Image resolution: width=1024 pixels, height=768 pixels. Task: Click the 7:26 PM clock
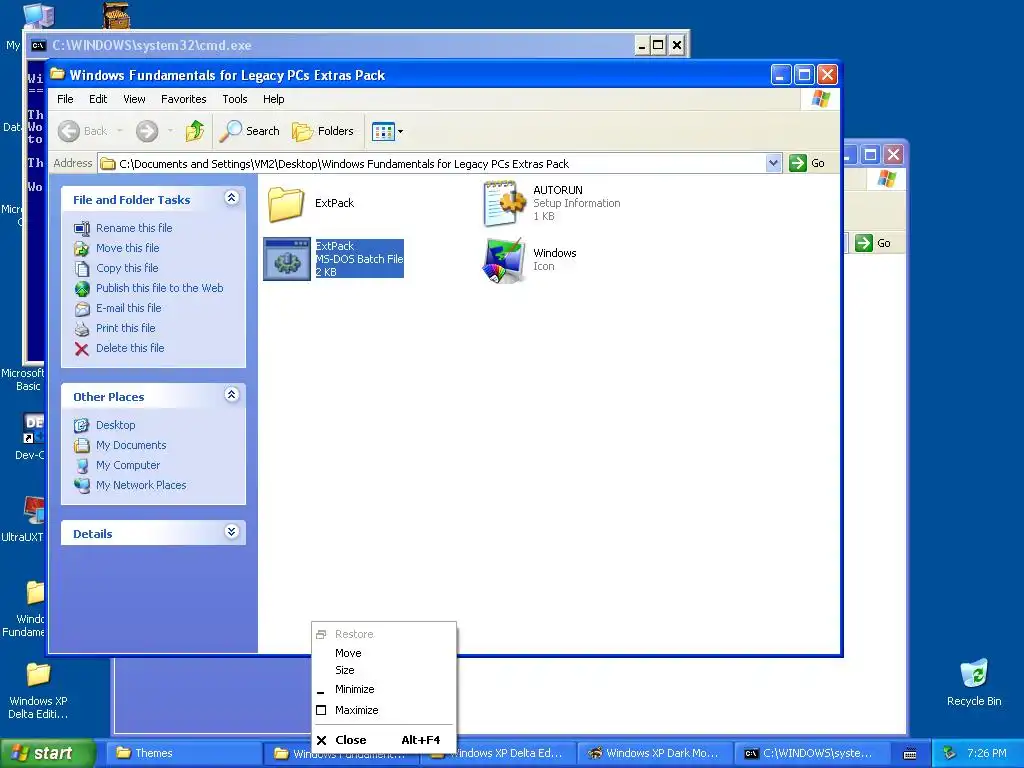987,754
